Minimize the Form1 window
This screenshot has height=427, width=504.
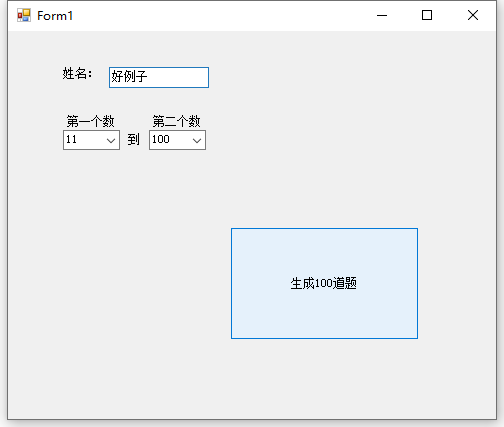click(382, 15)
